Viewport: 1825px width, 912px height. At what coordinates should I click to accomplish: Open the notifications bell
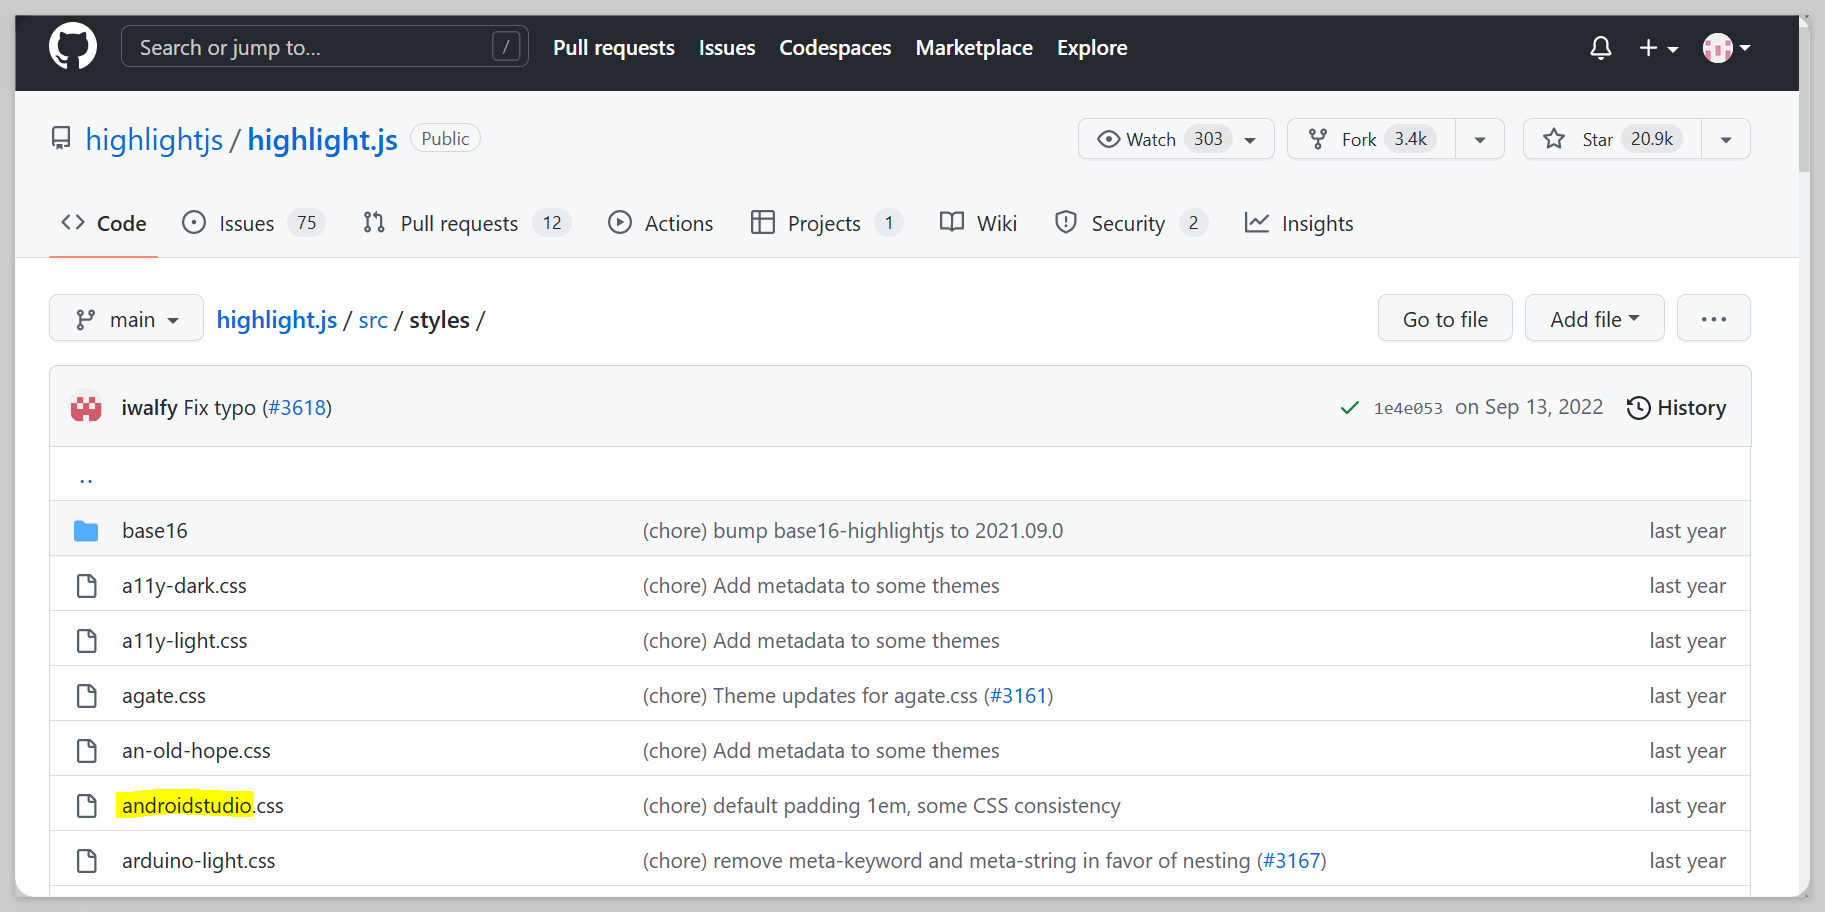(x=1601, y=48)
